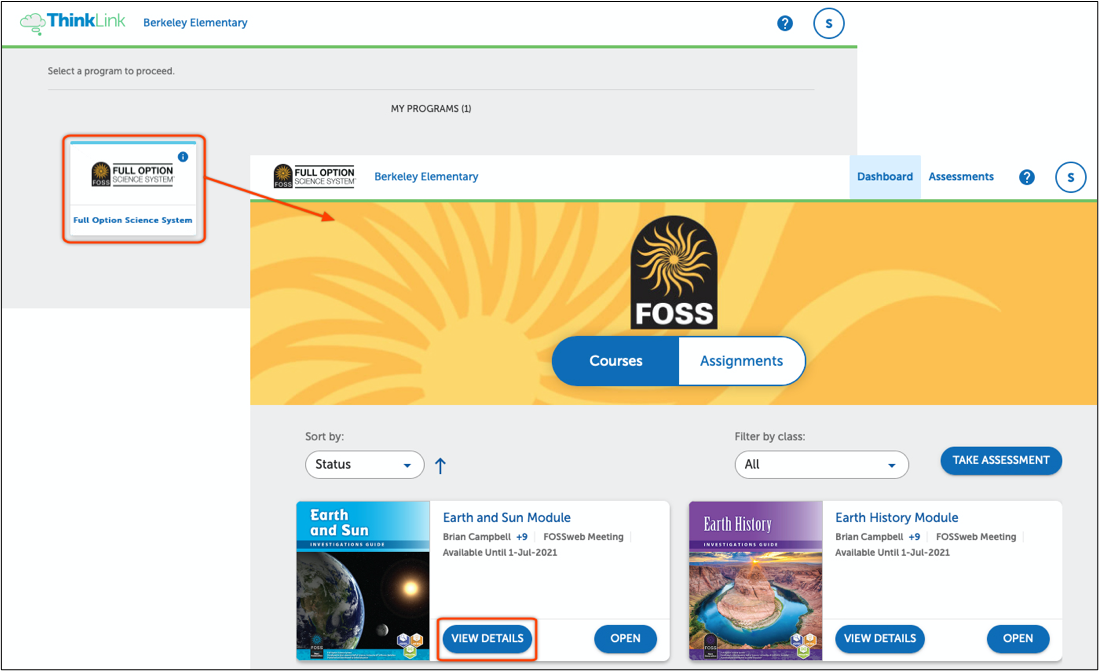Click the Earth and Sun cover thumbnail
Viewport: 1099px width, 671px height.
tap(363, 581)
